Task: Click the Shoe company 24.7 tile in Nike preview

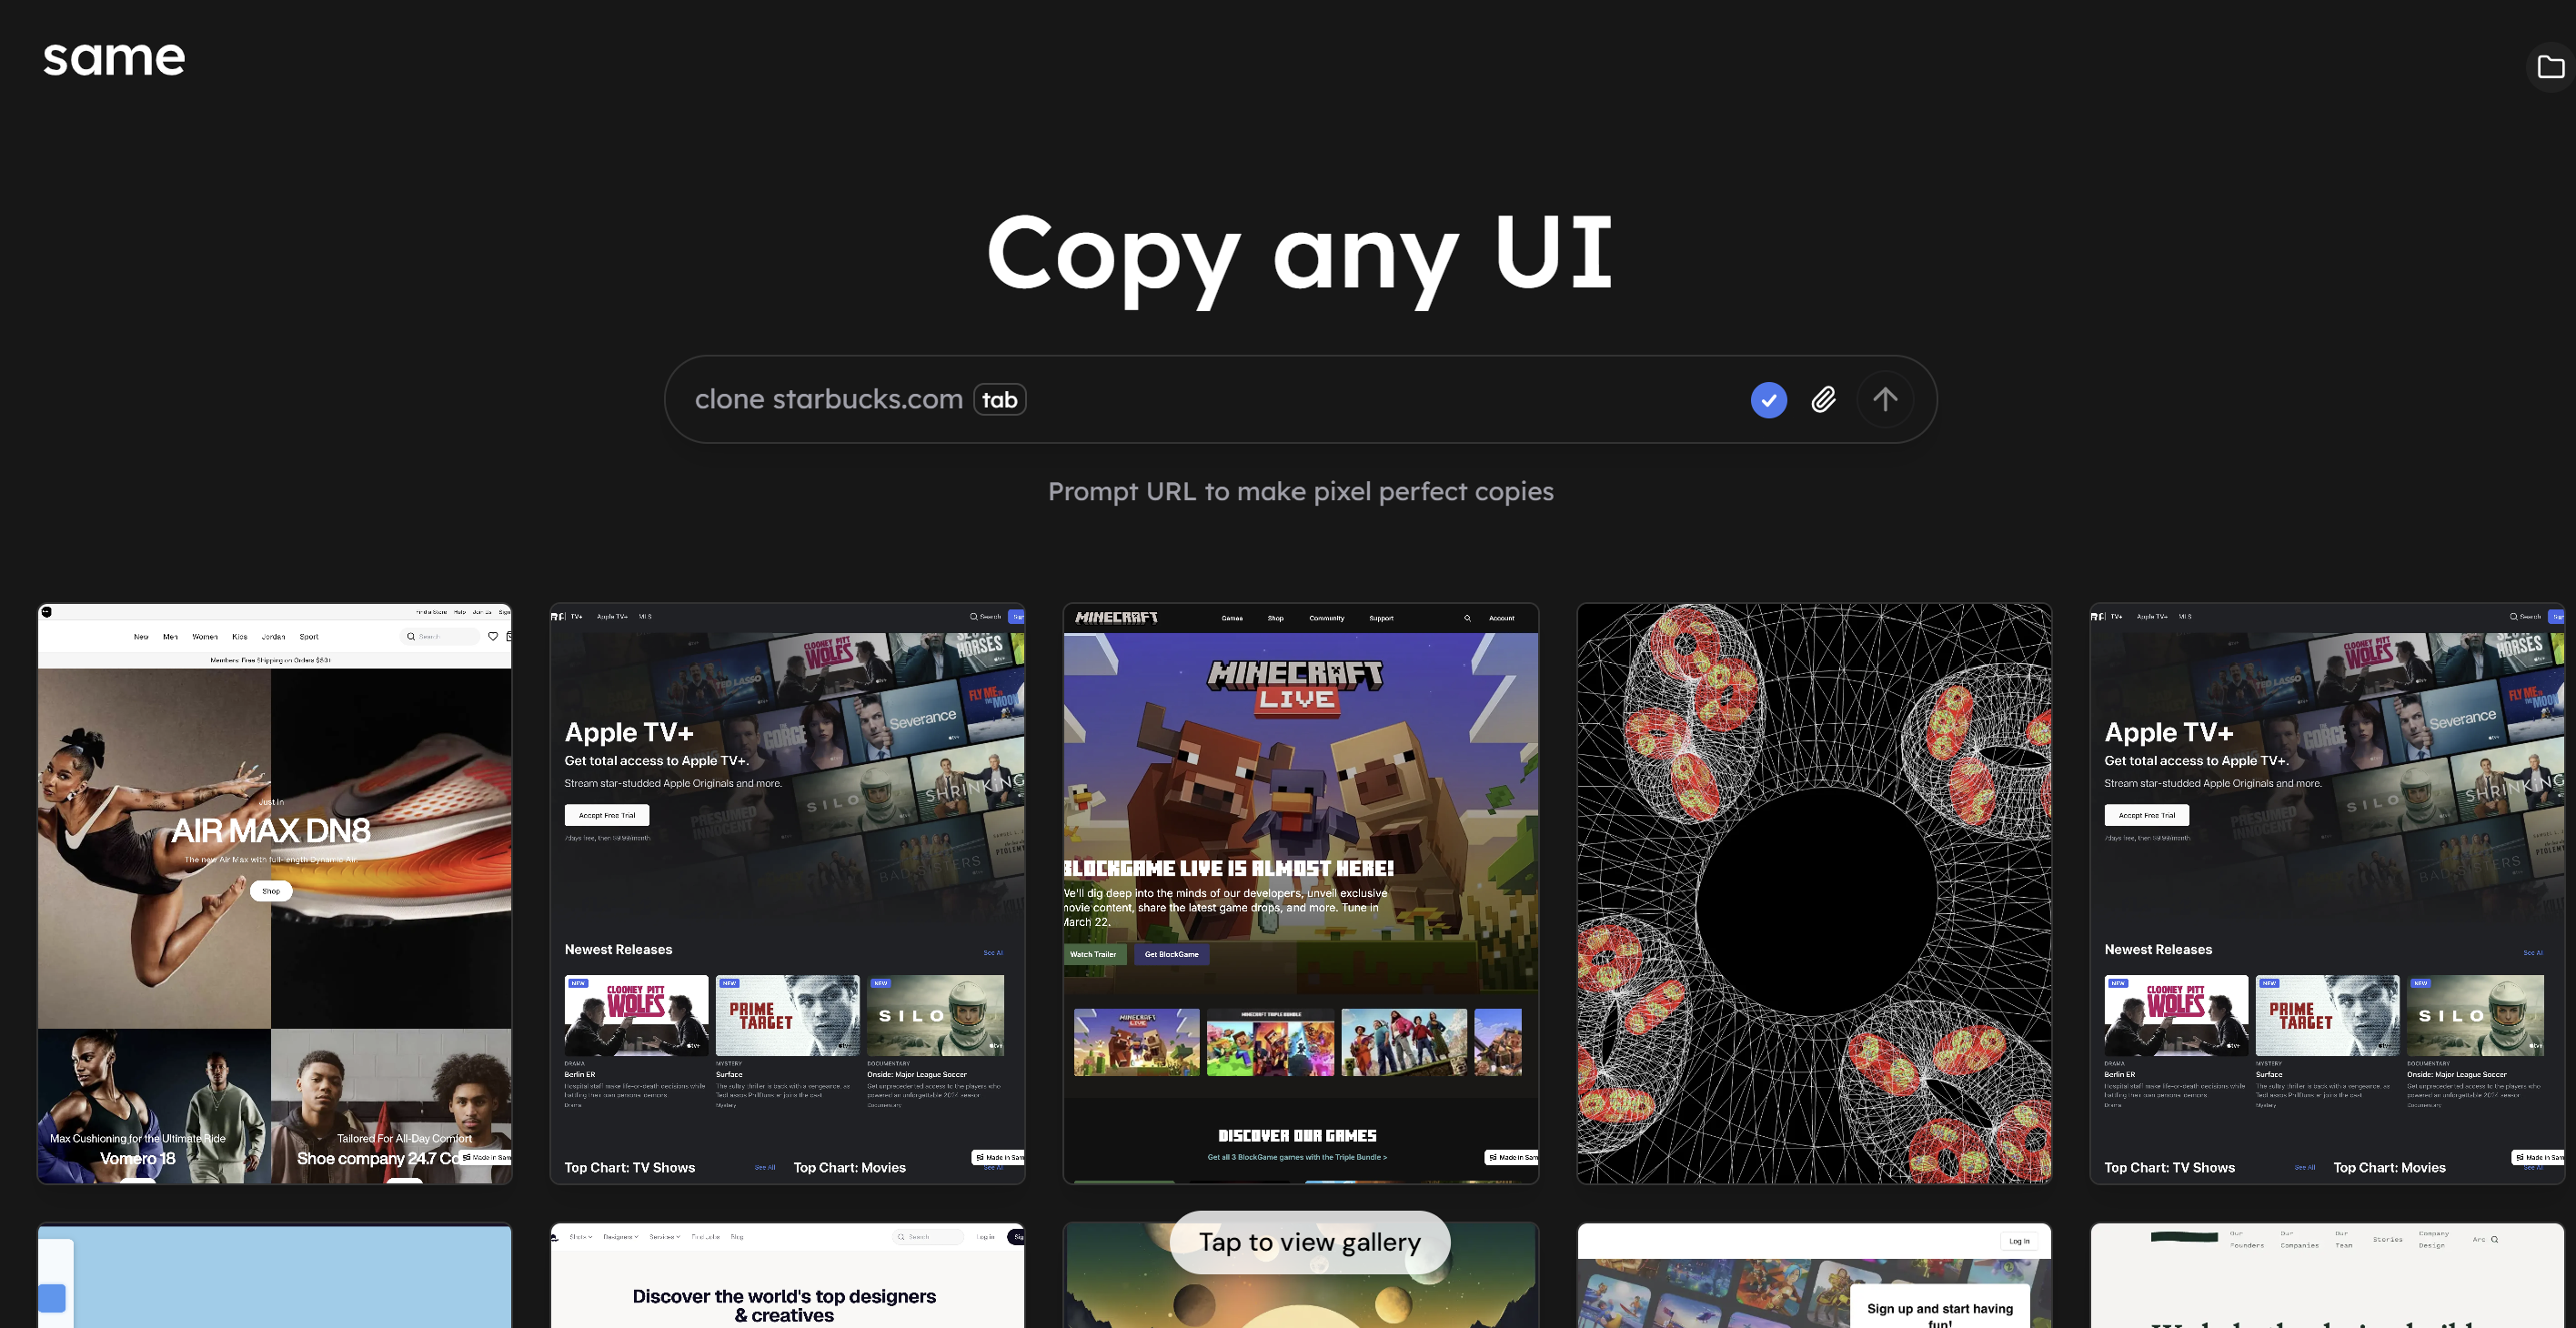Action: click(x=391, y=1106)
